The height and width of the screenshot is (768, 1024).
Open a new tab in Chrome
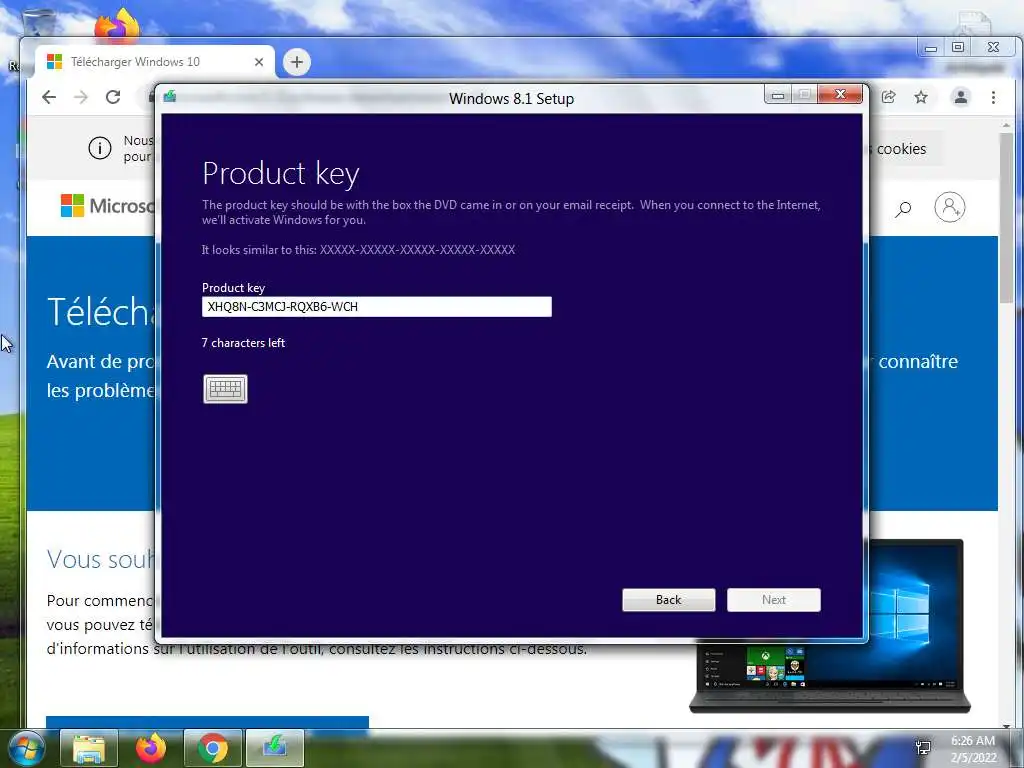(297, 62)
